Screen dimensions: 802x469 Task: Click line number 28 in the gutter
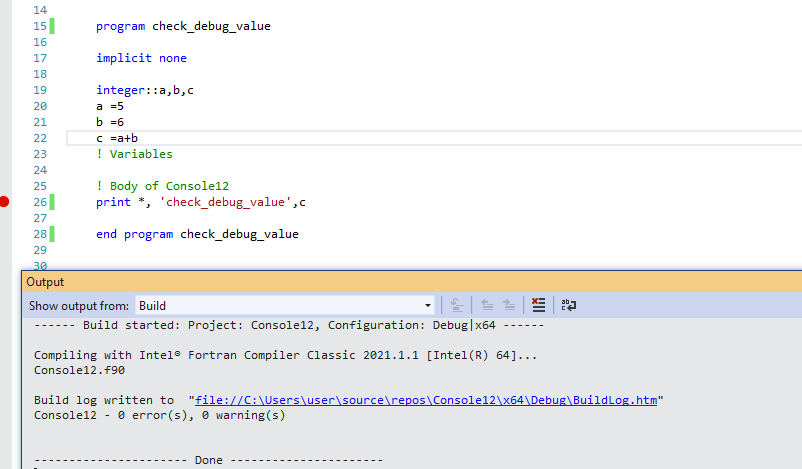(40, 234)
